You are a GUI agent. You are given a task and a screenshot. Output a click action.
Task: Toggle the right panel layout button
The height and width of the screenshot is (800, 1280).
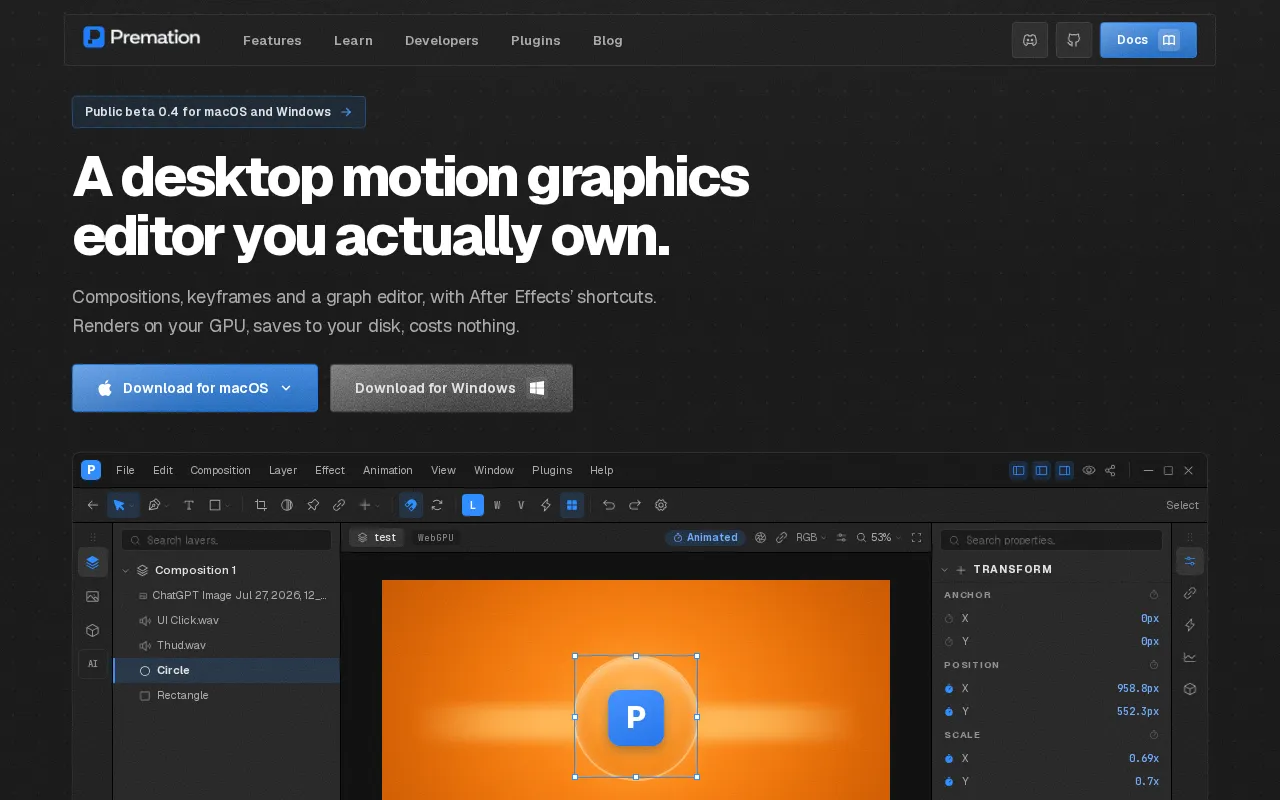pos(1065,470)
